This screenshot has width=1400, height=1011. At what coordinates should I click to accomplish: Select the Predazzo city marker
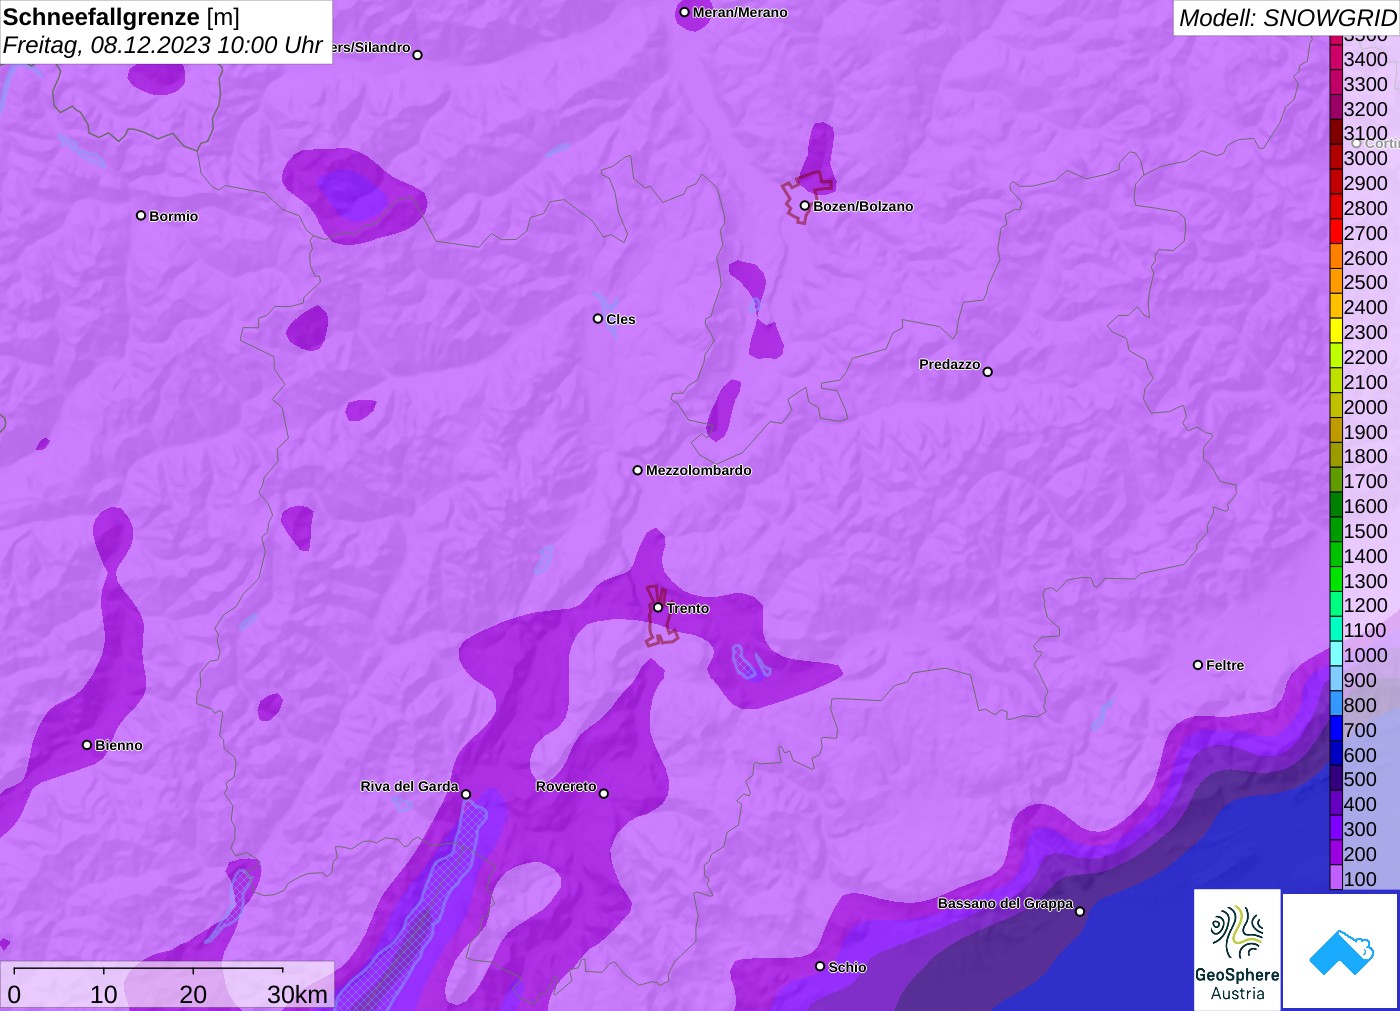tap(988, 372)
